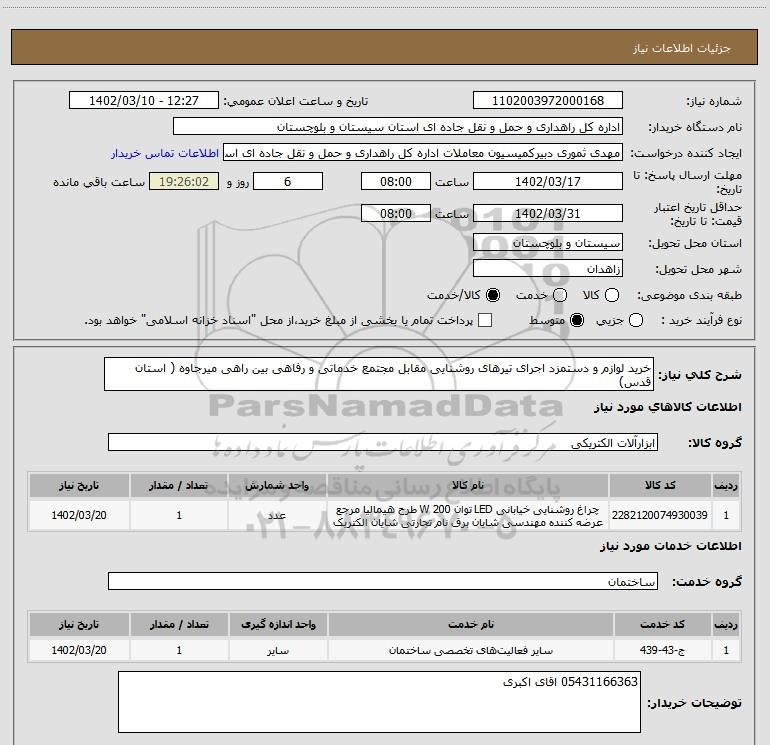Image resolution: width=770 pixels, height=745 pixels.
Task: Choose the جزیی purchase type radio
Action: coord(636,320)
